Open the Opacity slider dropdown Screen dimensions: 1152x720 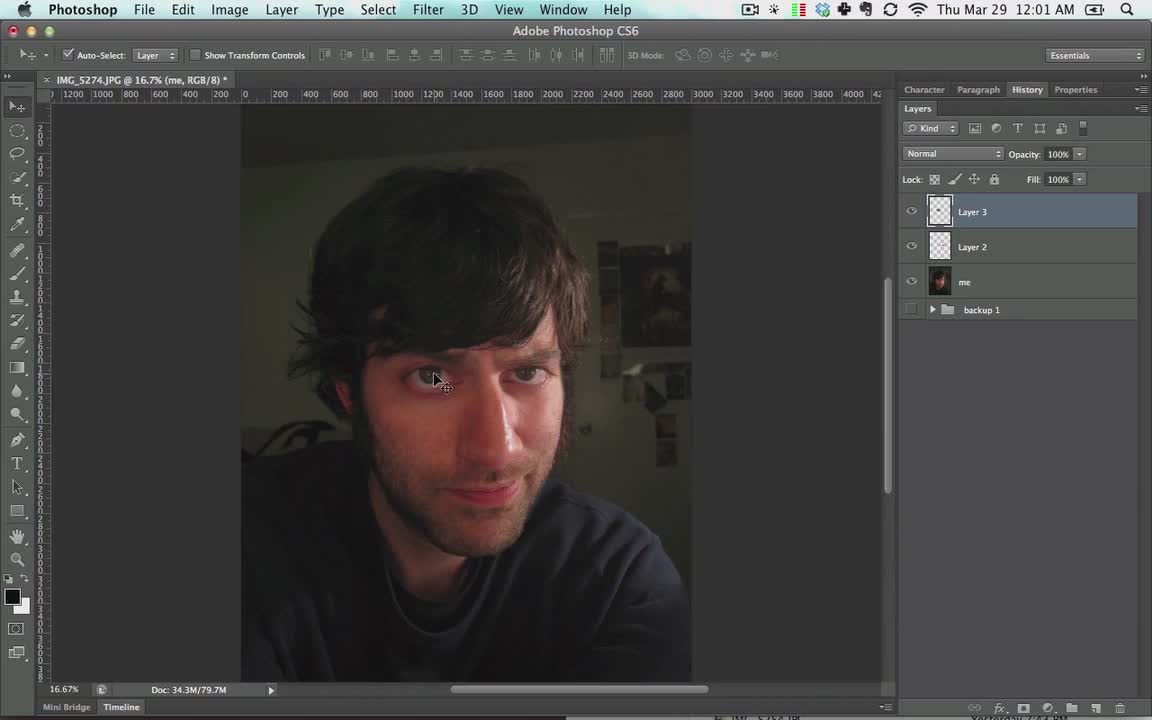click(1079, 154)
